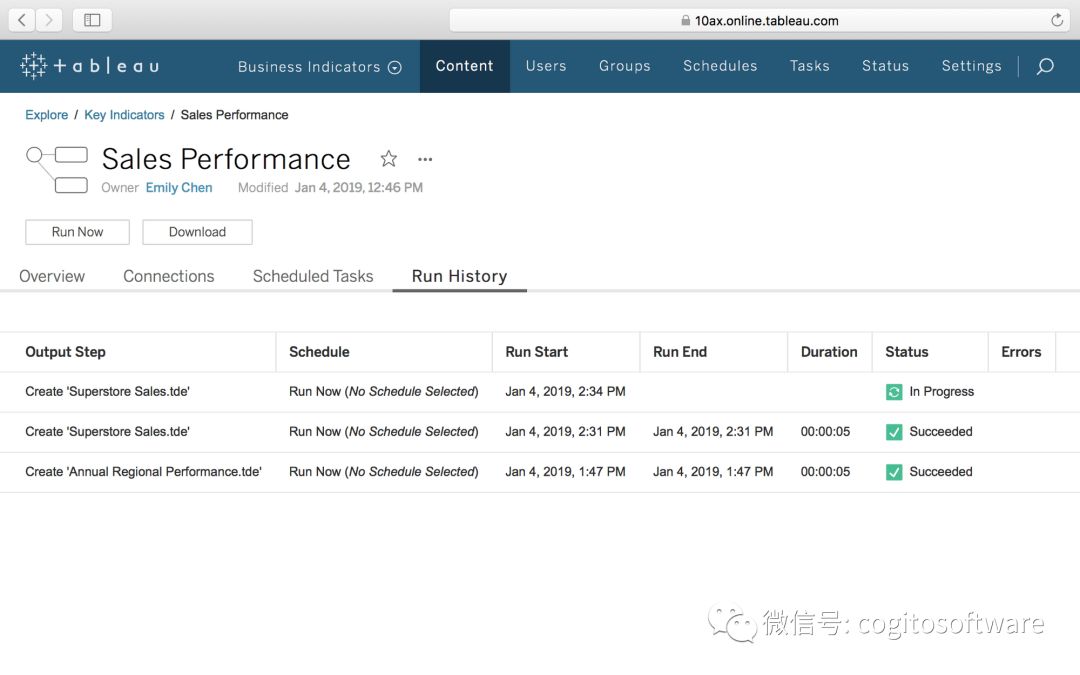Image resolution: width=1080 pixels, height=675 pixels.
Task: Click the Download button
Action: [197, 232]
